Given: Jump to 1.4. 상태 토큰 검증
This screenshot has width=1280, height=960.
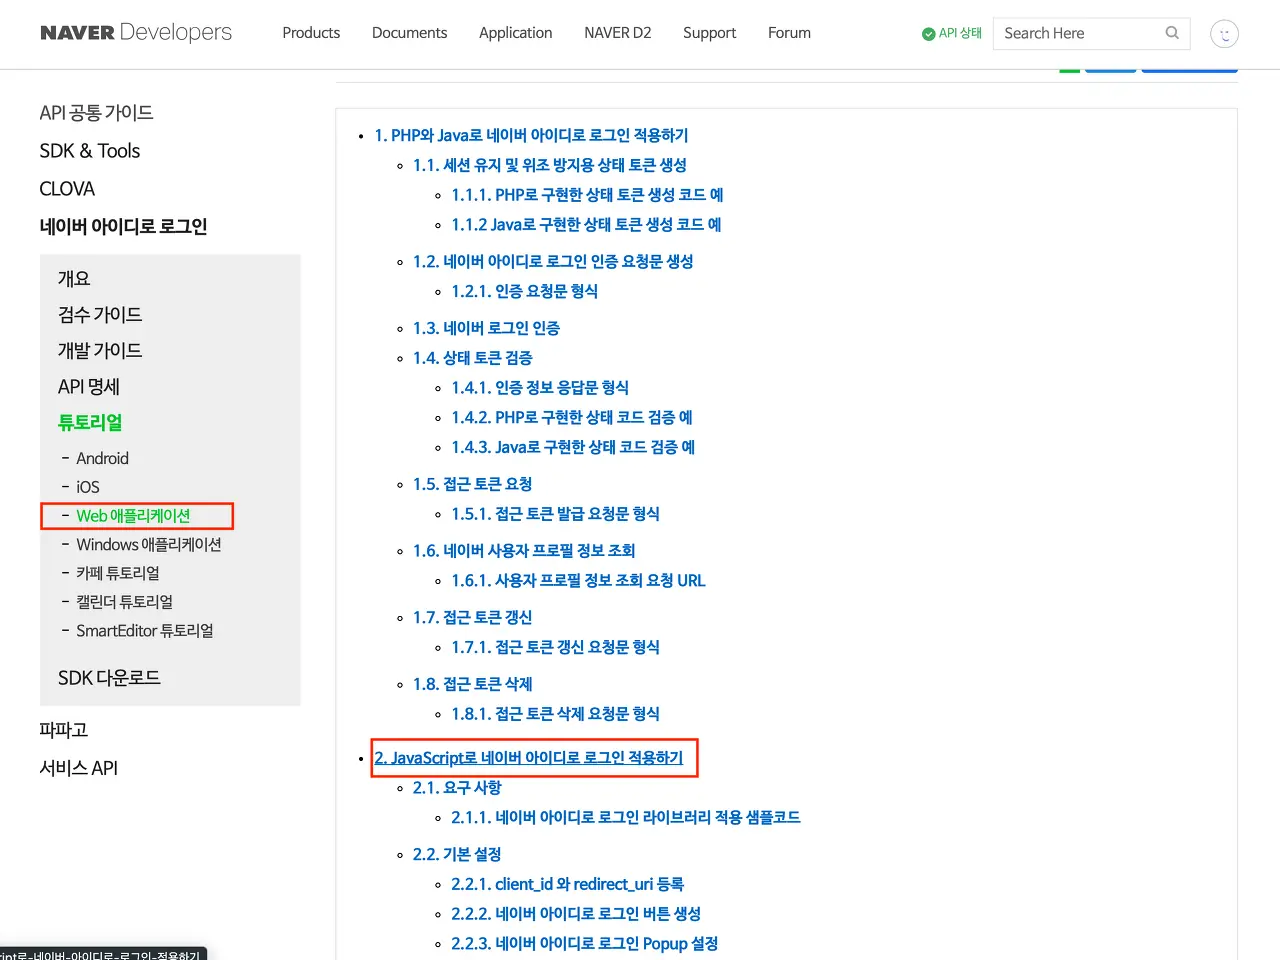Looking at the screenshot, I should [473, 358].
